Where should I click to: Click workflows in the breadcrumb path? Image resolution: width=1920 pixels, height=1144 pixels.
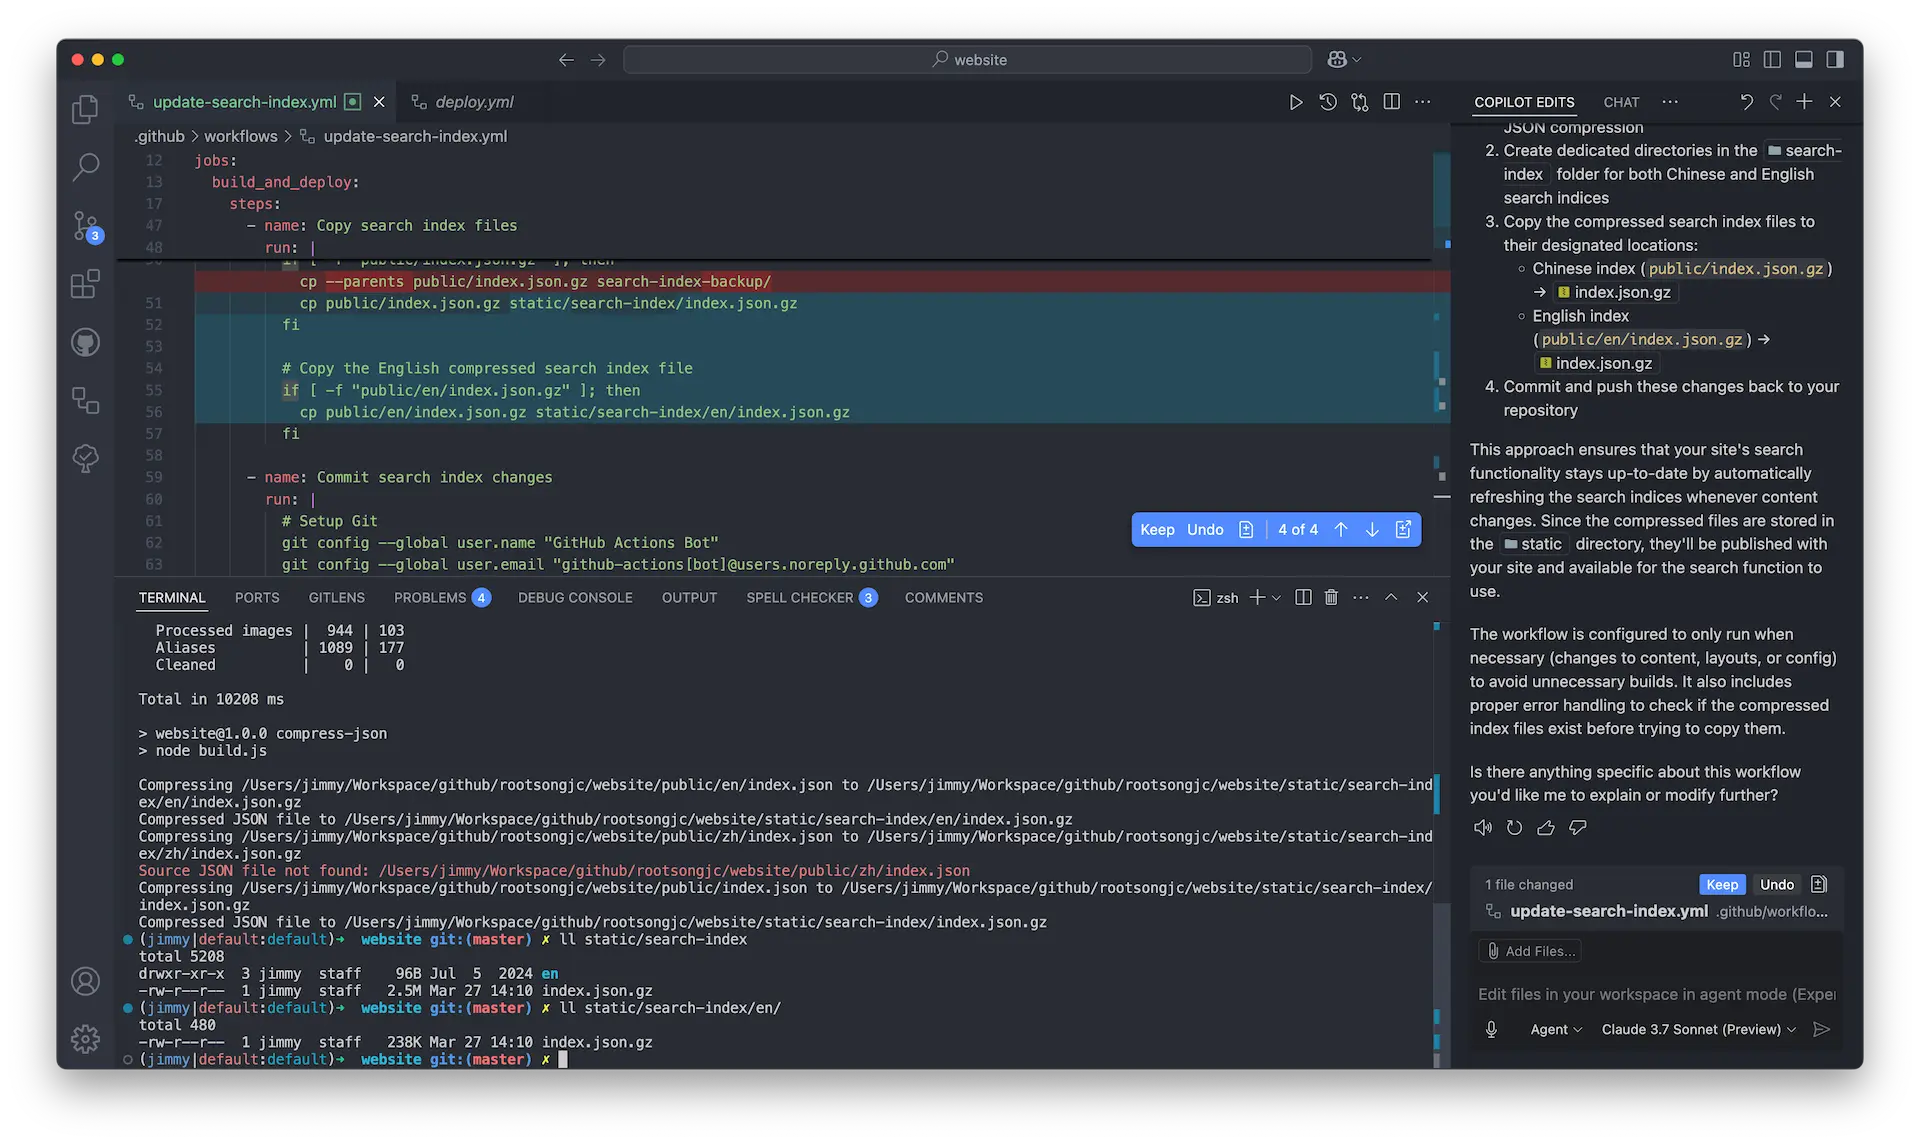(x=240, y=136)
